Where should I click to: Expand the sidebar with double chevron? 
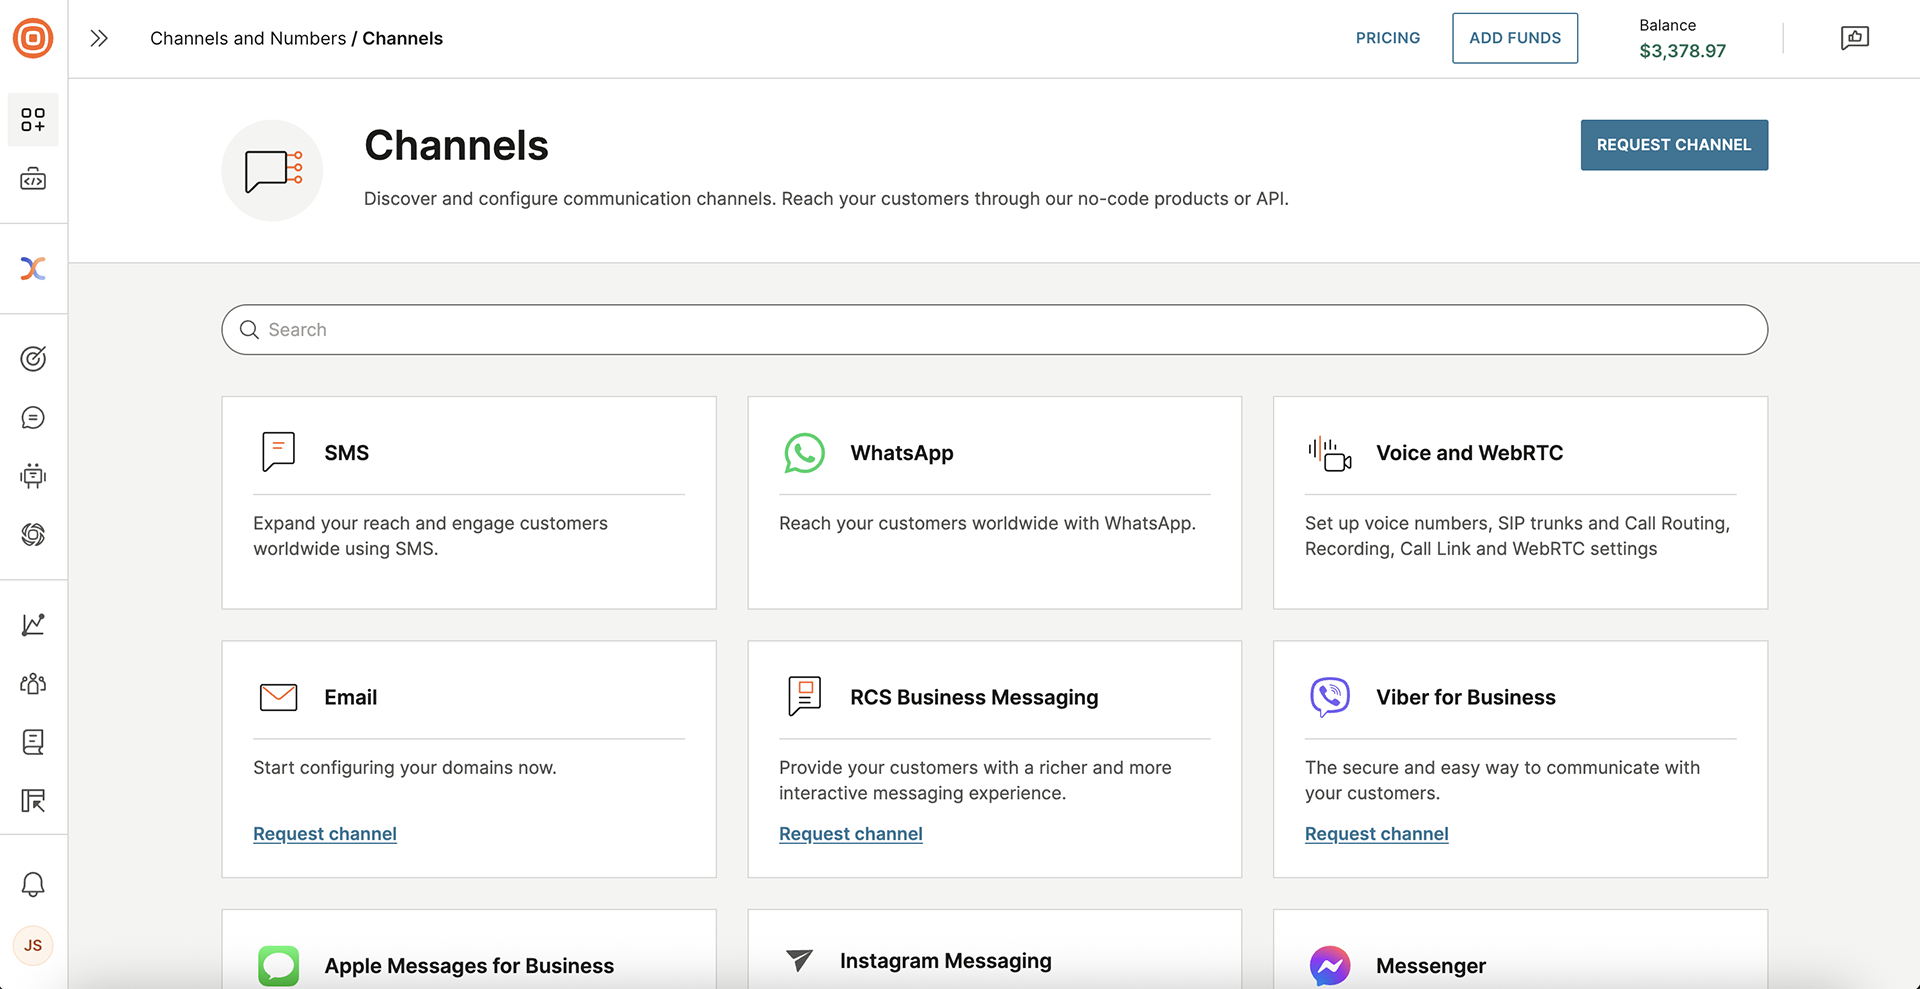[98, 38]
